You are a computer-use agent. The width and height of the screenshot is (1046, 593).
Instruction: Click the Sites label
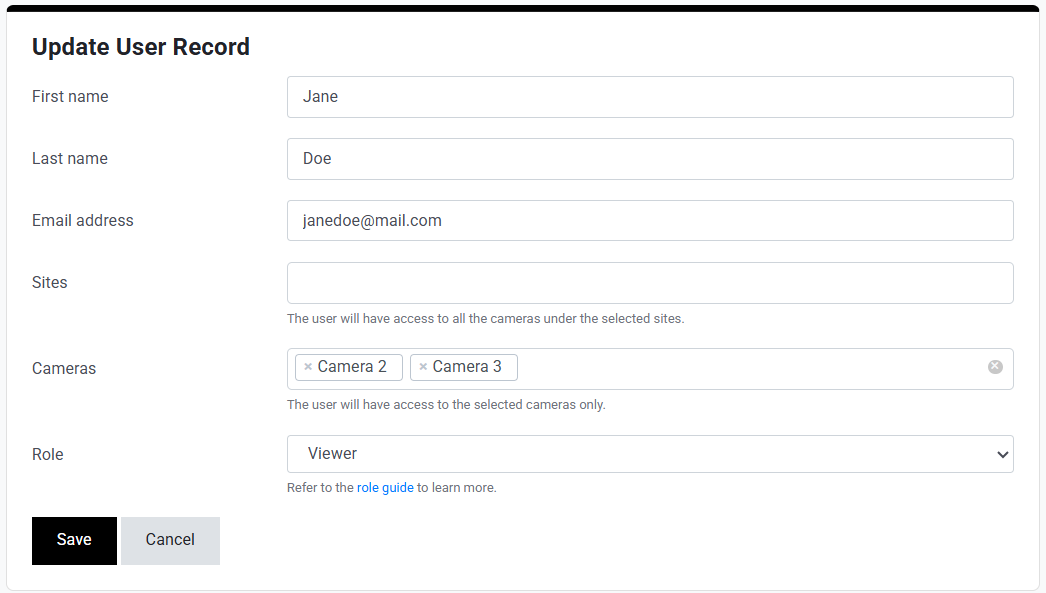pos(50,283)
